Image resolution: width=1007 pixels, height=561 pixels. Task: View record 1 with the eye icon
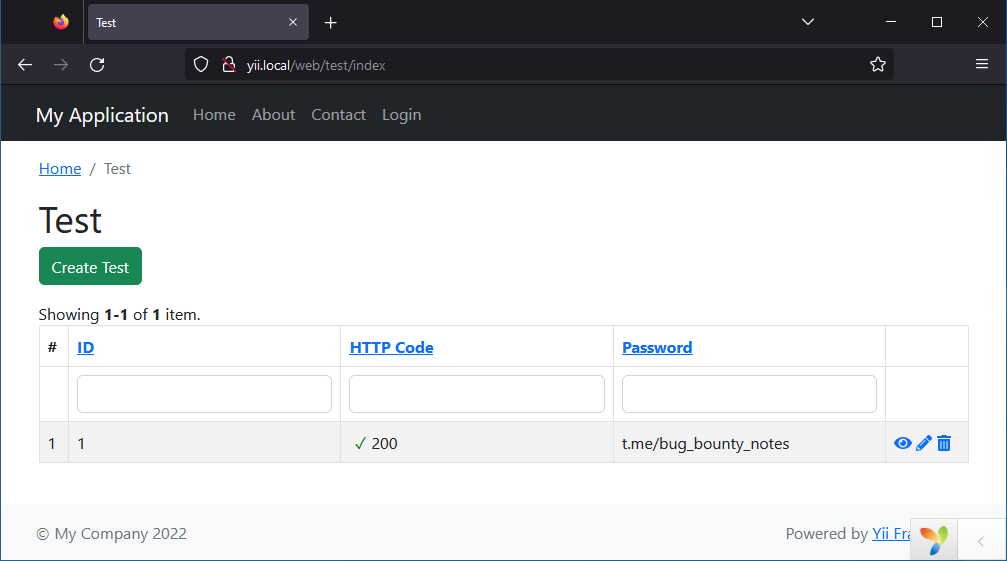[x=902, y=443]
